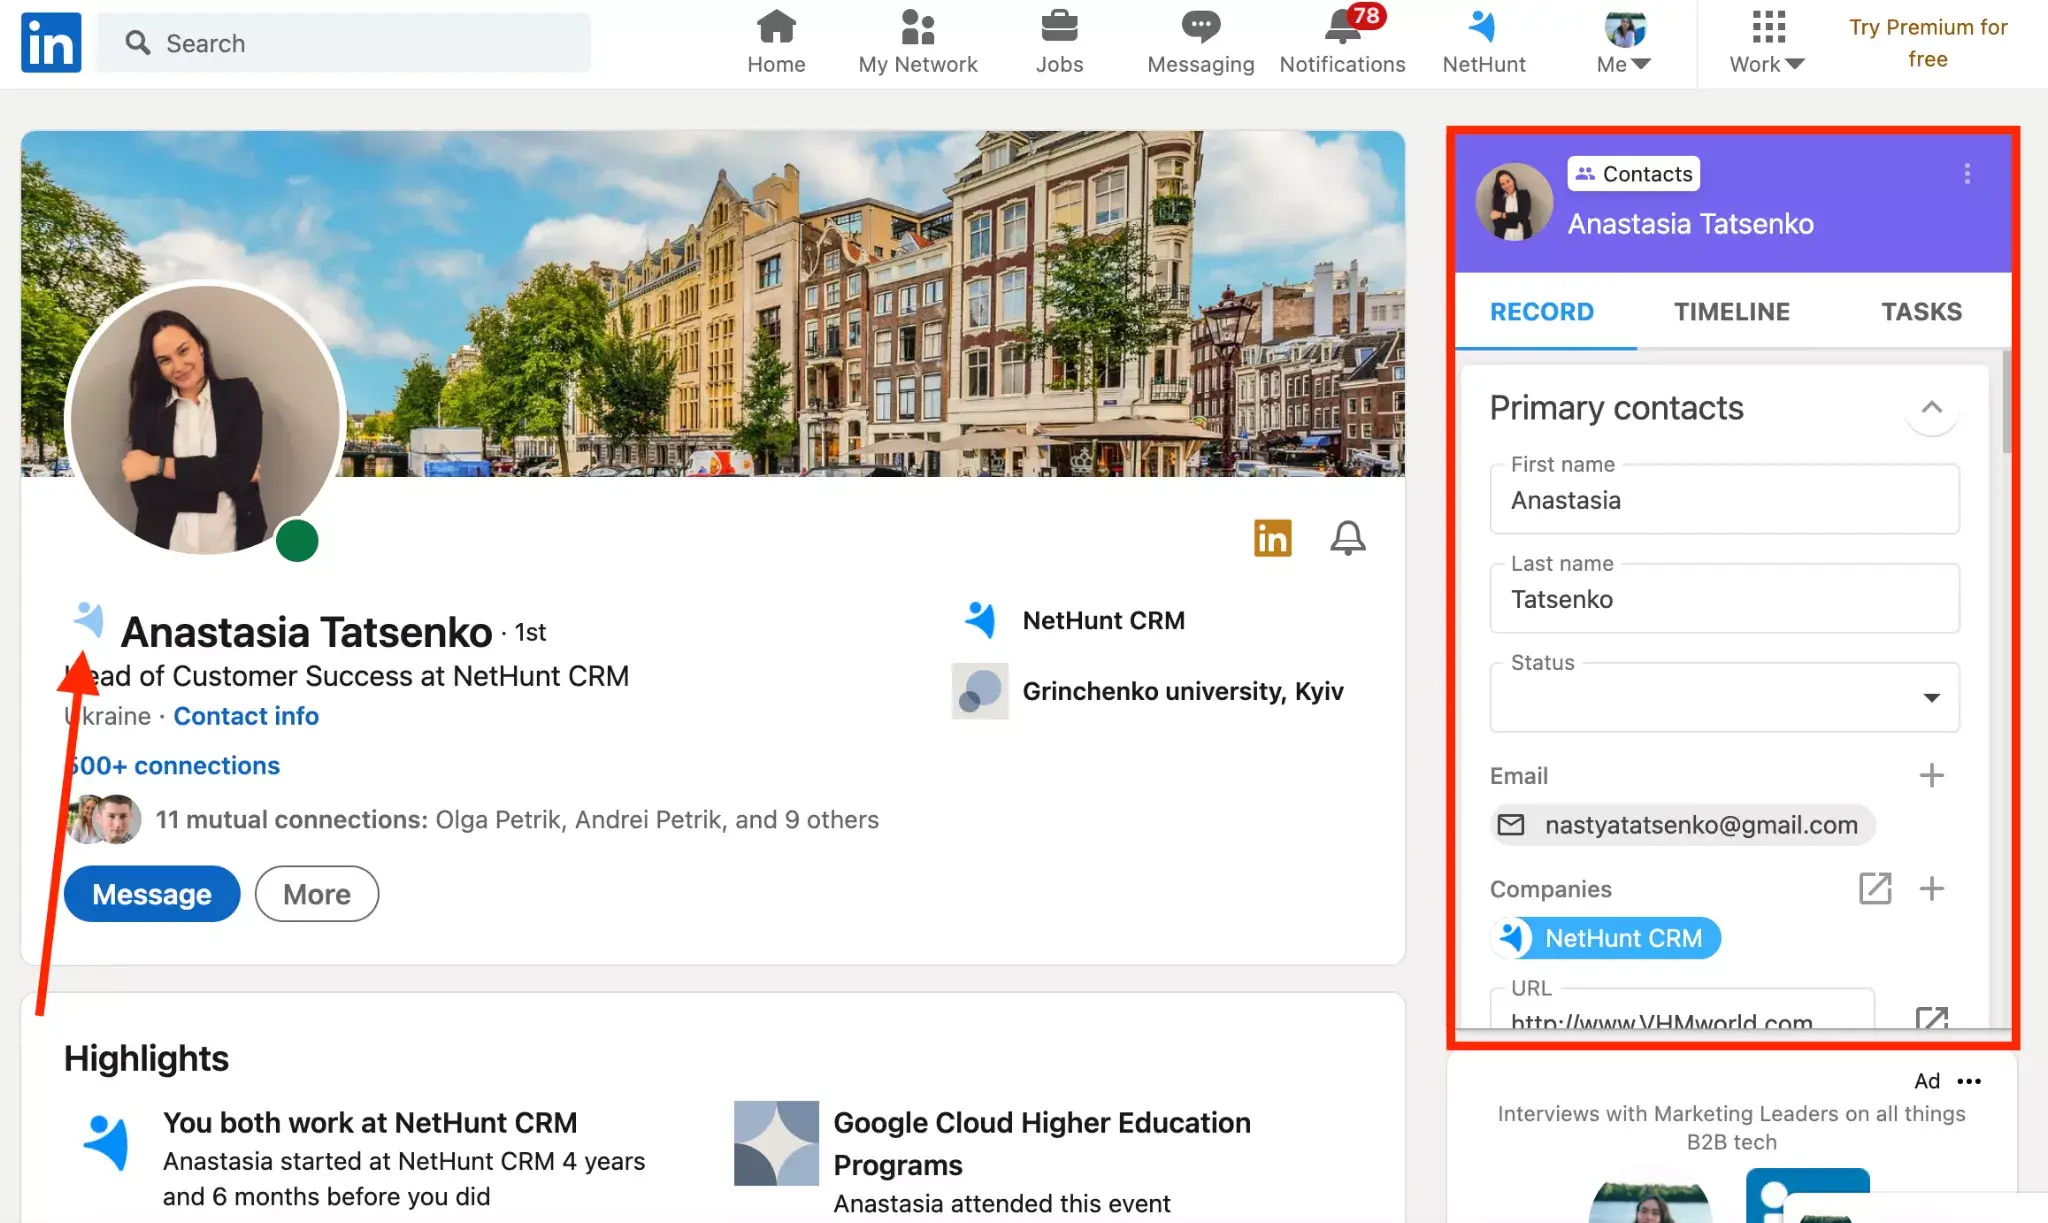The image size is (2048, 1223).
Task: Open the Jobs section
Action: point(1059,43)
